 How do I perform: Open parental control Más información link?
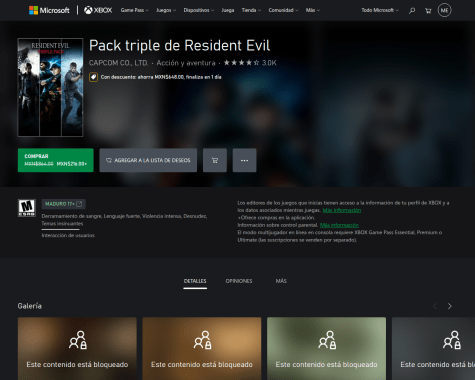point(339,225)
